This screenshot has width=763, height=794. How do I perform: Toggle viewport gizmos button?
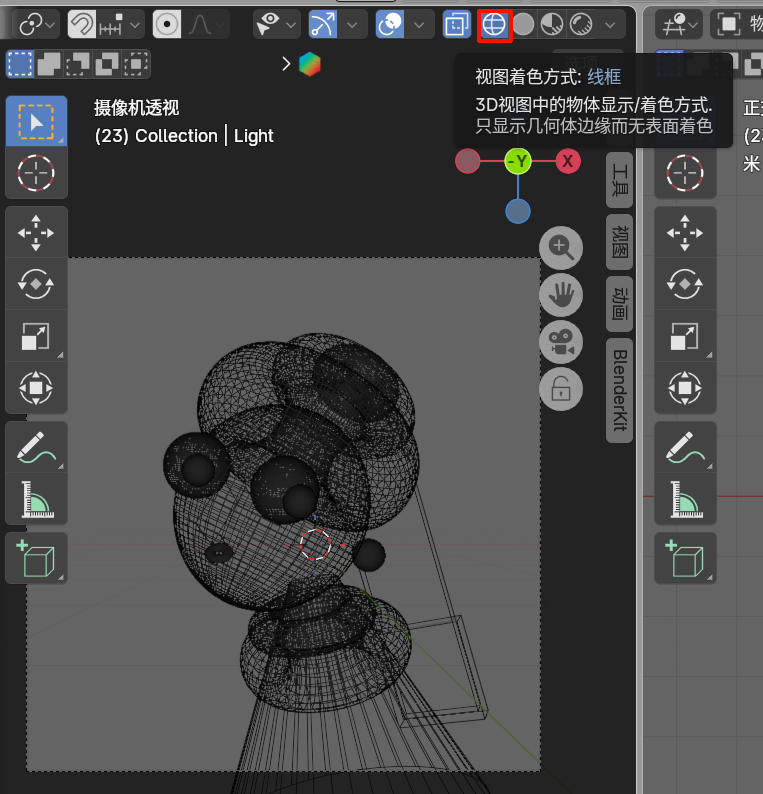click(323, 25)
